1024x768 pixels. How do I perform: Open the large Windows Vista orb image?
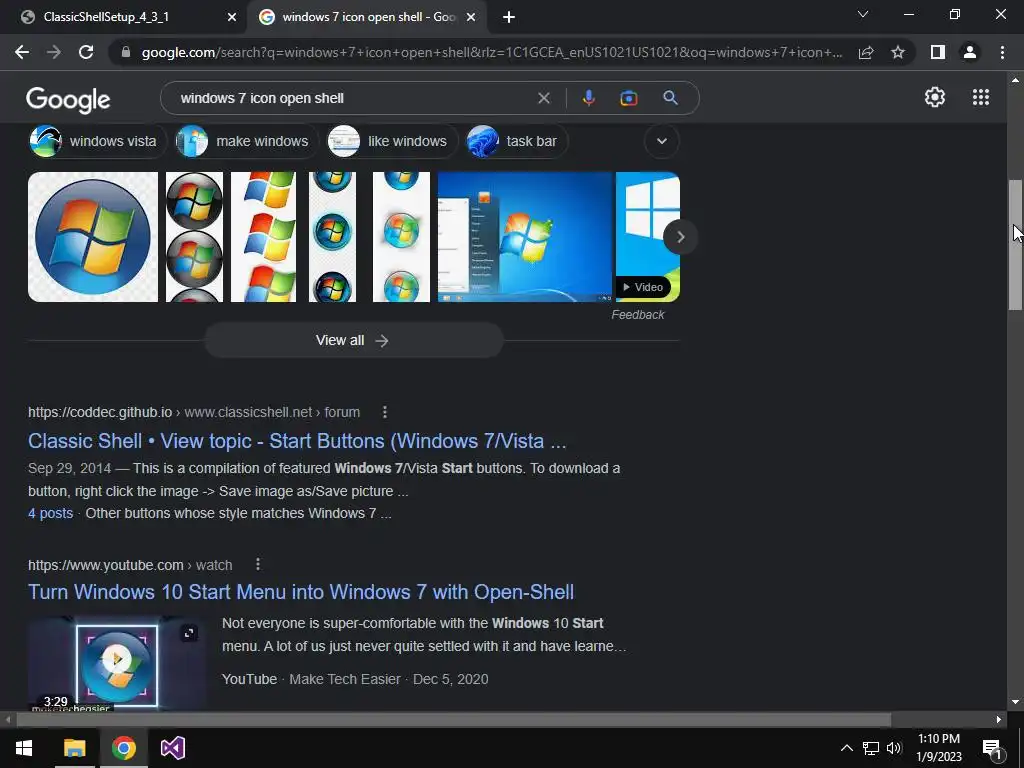(x=93, y=237)
